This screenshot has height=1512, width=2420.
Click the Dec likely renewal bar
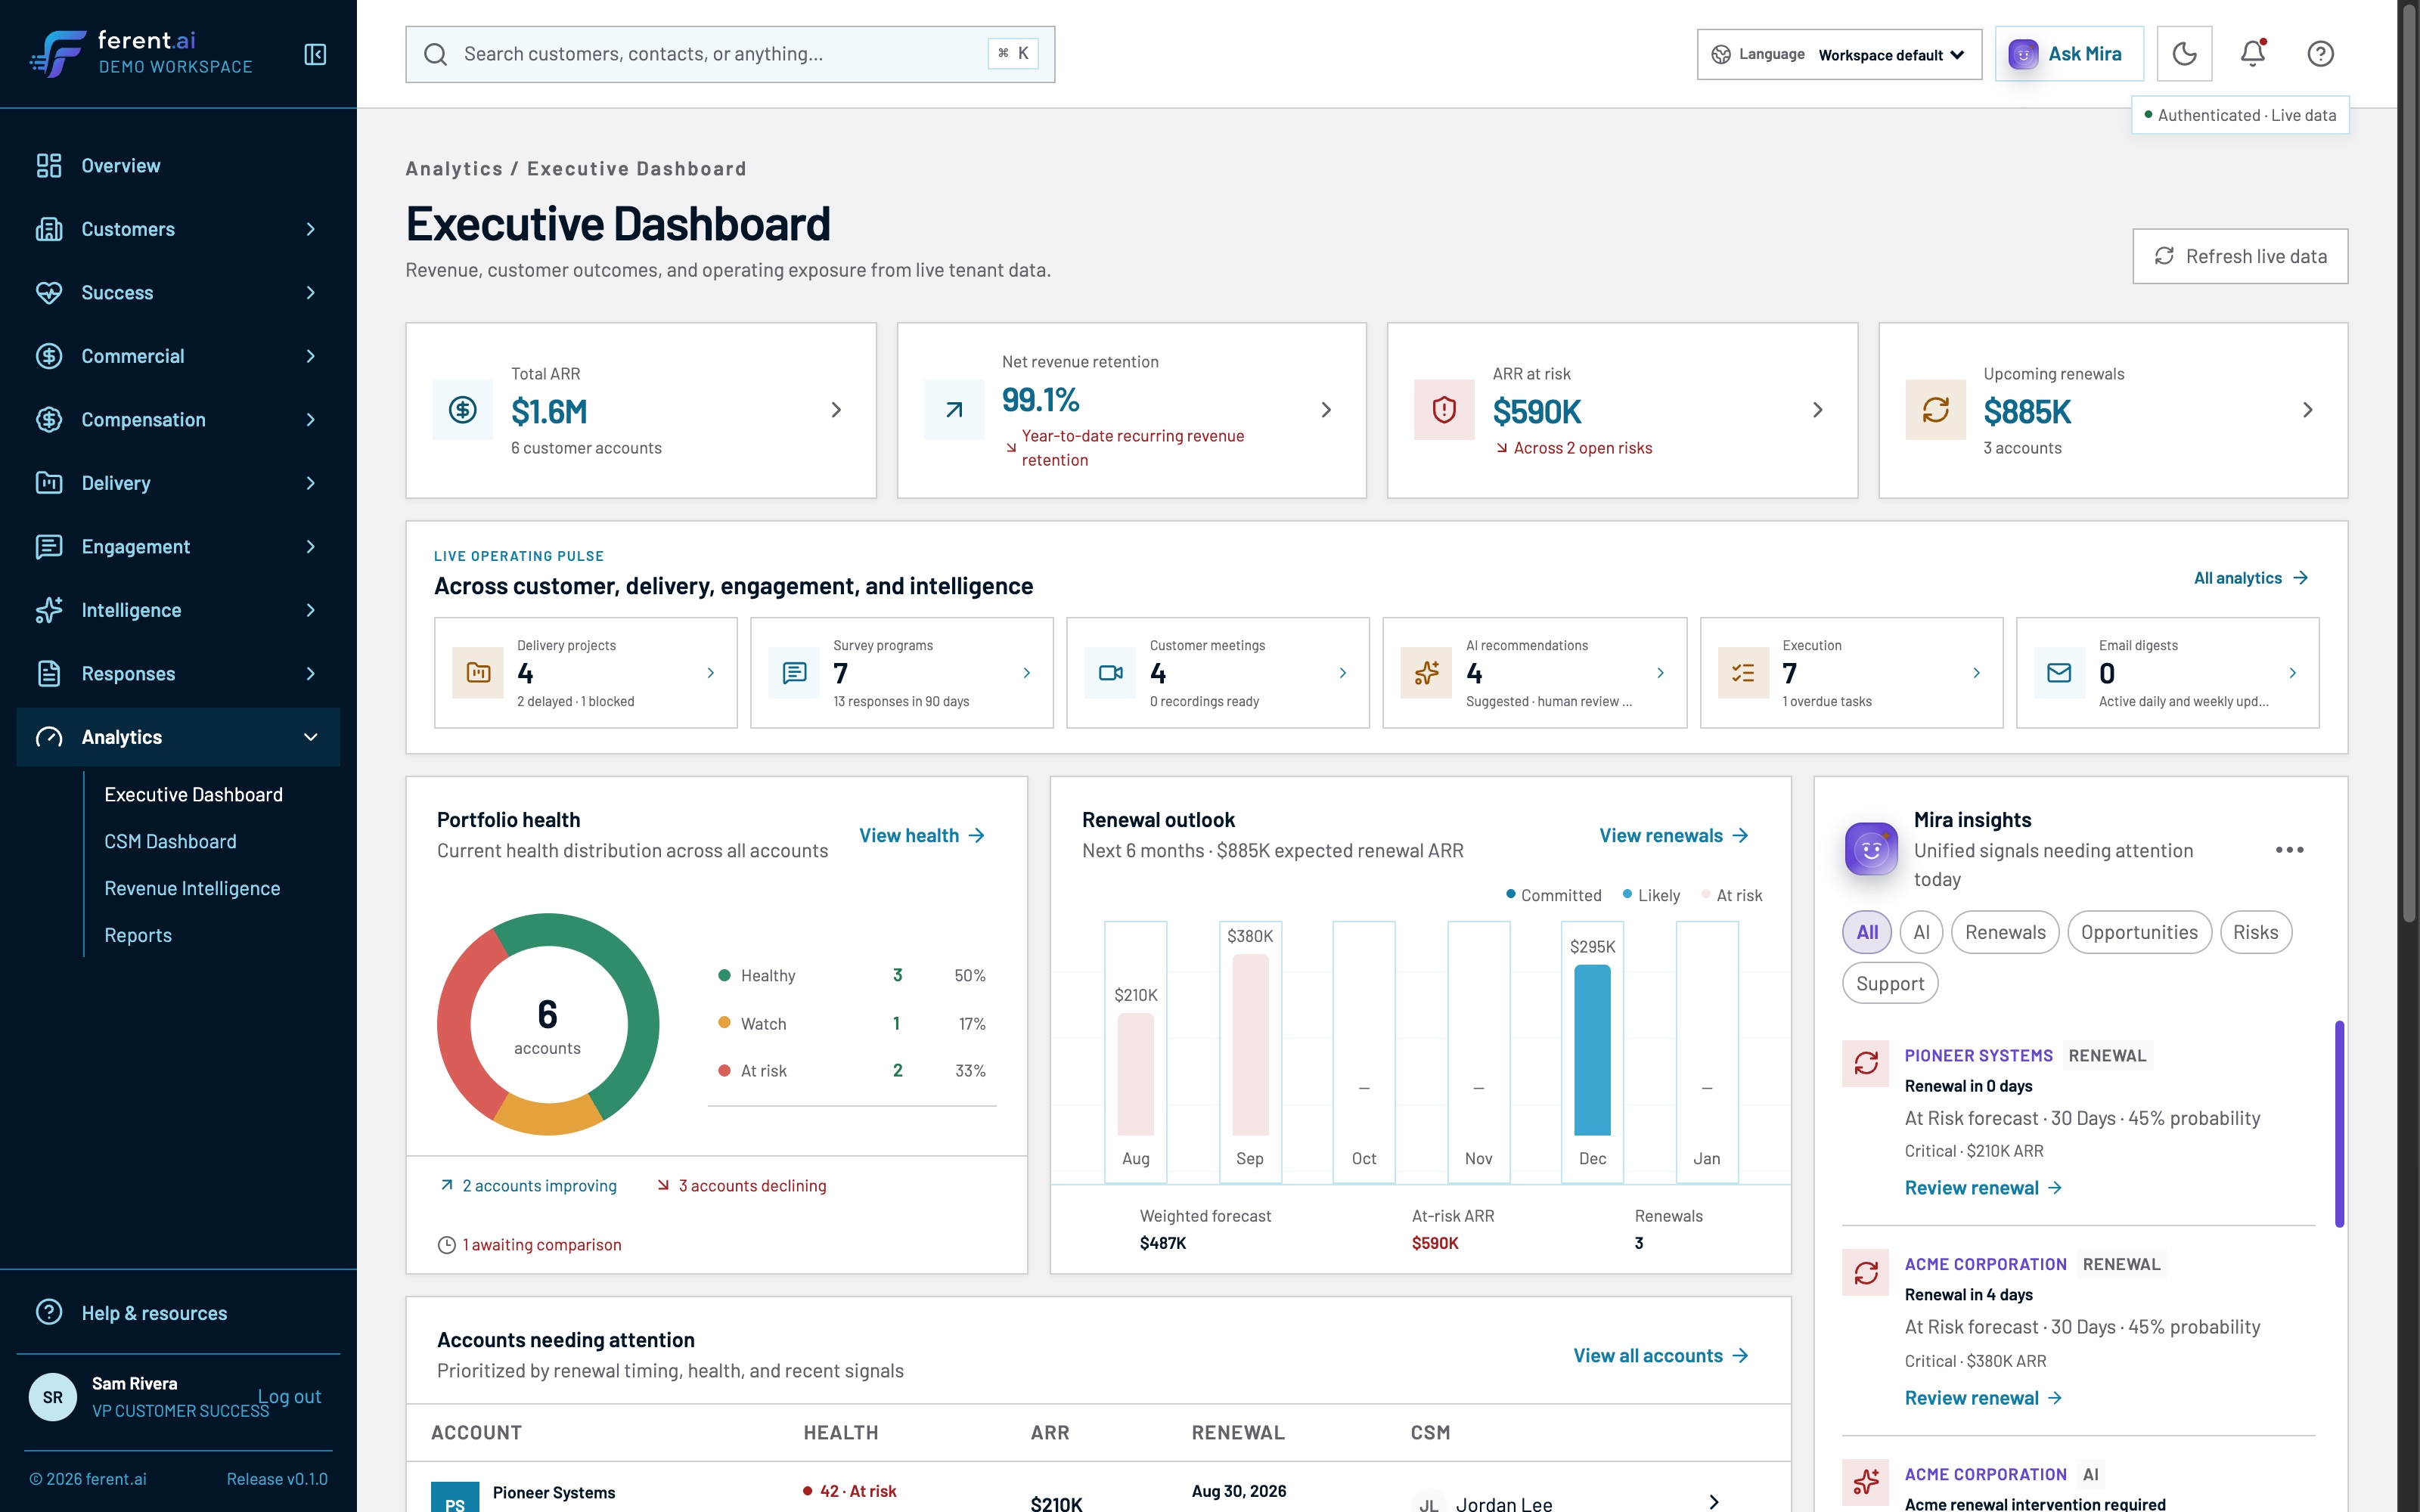pos(1592,1049)
